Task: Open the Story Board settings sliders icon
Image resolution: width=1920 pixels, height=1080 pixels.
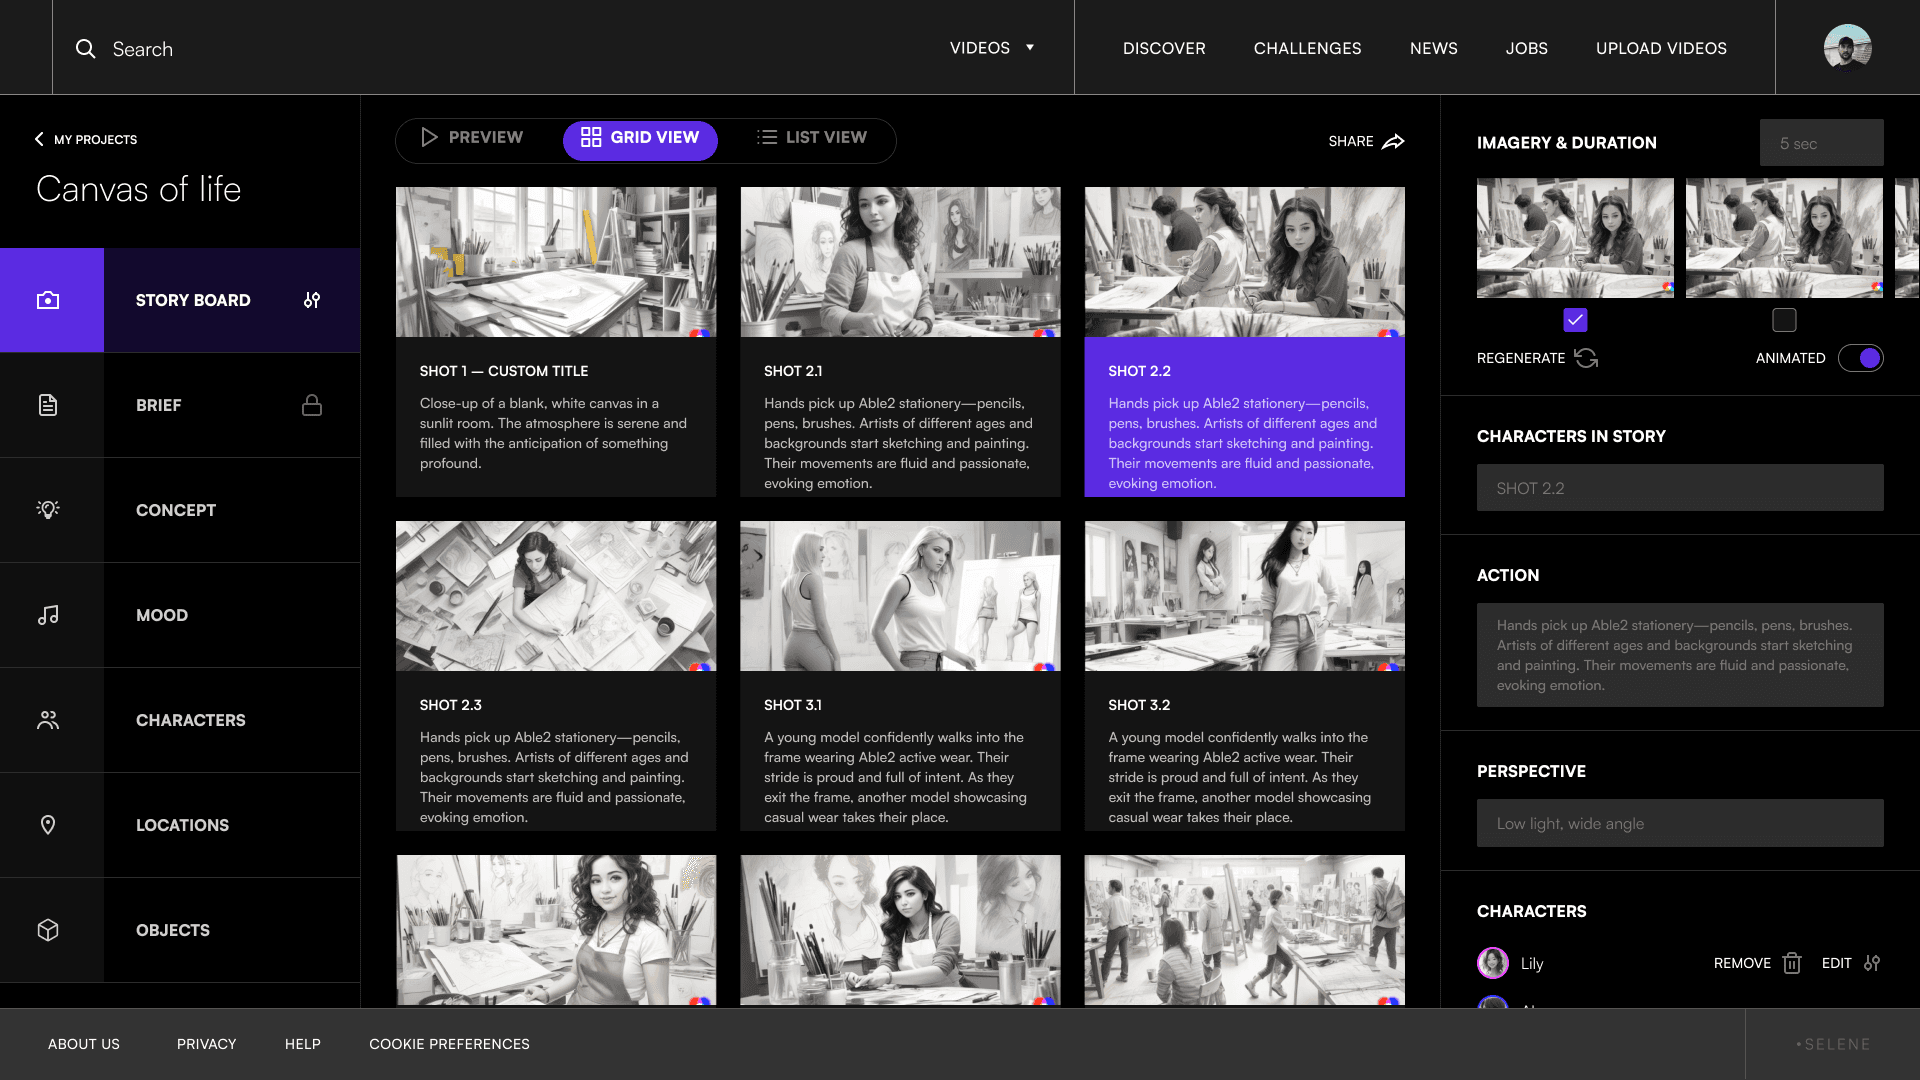Action: pos(312,300)
